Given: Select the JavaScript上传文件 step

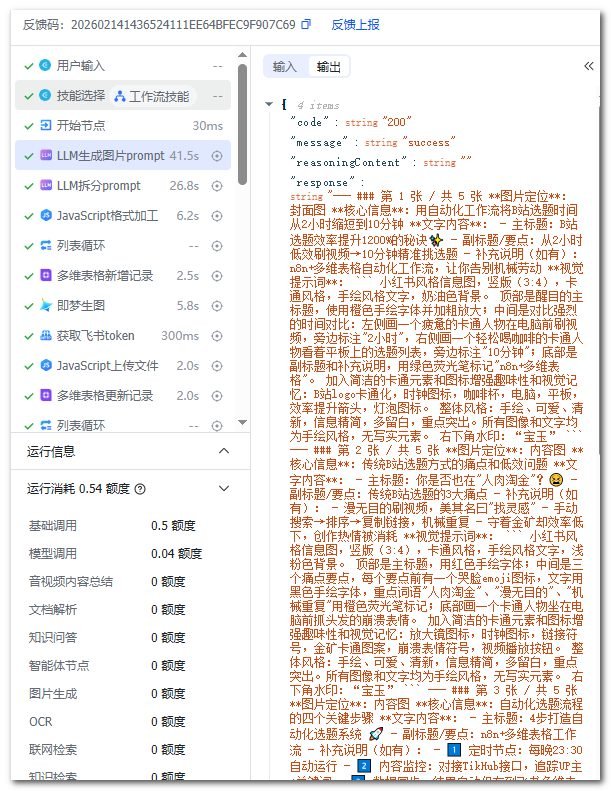Looking at the screenshot, I should (123, 366).
